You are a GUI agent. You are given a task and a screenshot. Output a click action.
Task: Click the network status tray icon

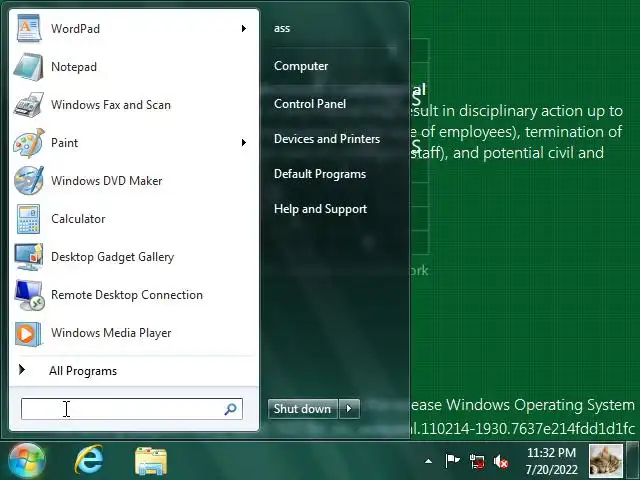477,462
